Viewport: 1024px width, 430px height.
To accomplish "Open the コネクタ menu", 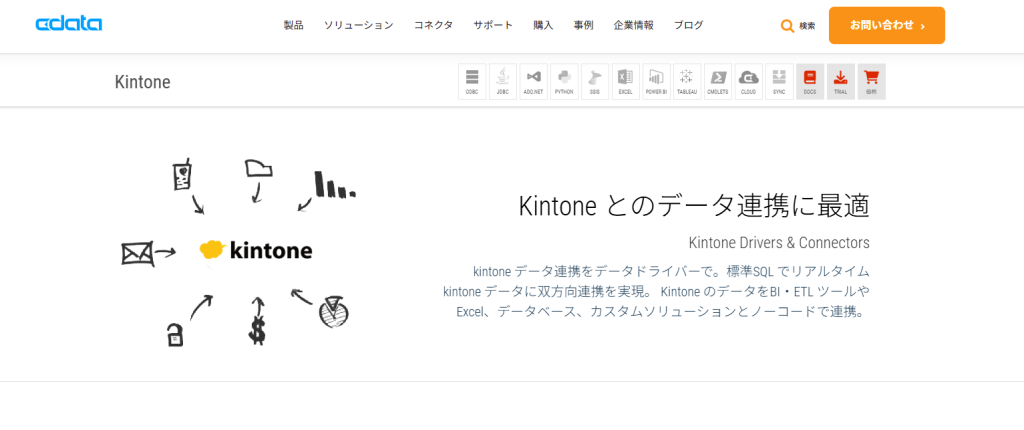I will (433, 25).
